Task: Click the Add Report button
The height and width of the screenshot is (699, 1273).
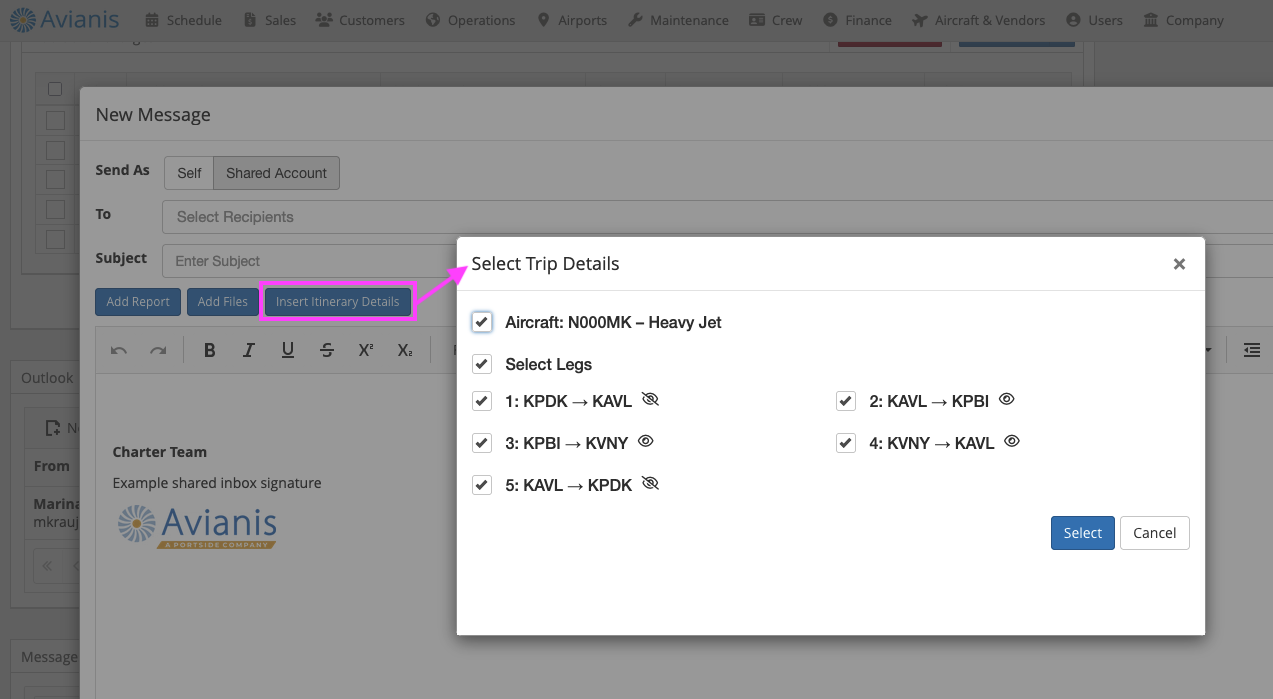Action: point(138,302)
